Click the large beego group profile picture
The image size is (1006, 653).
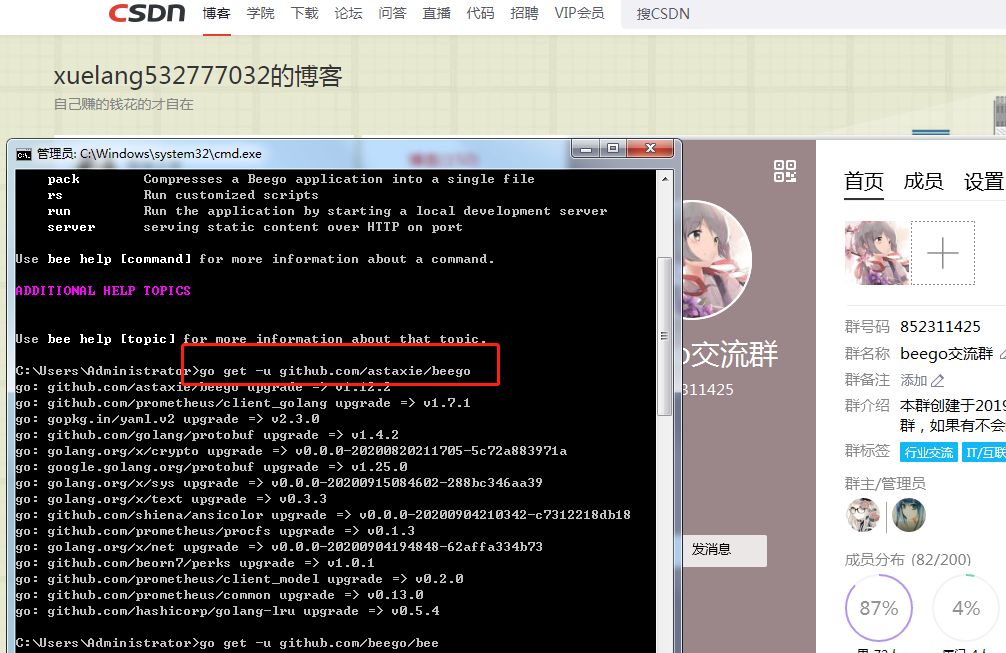(x=715, y=260)
